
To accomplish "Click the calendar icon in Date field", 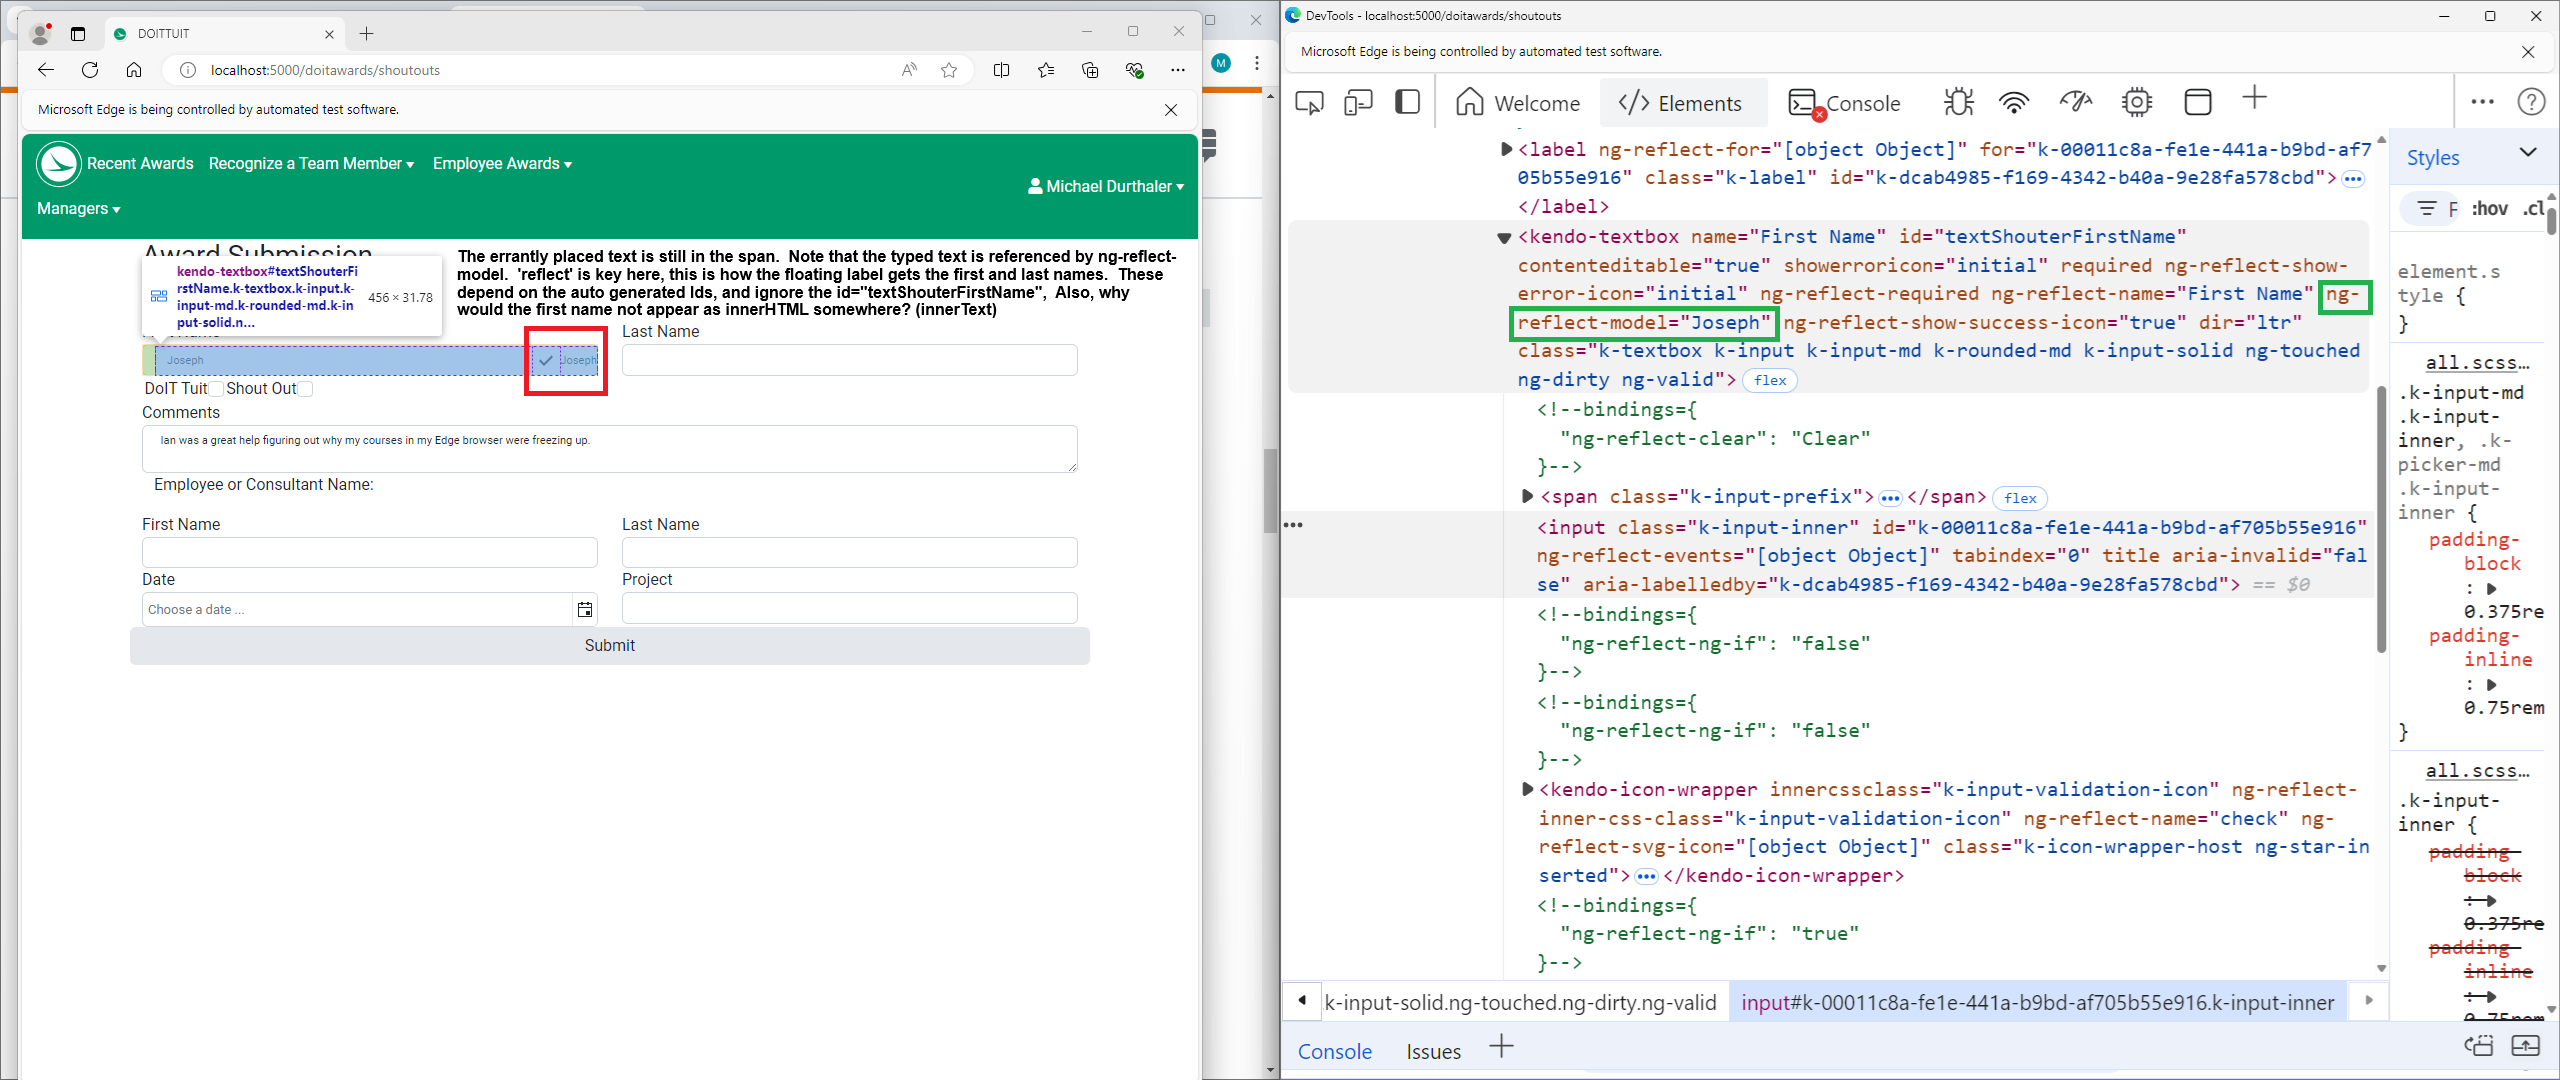I will [x=585, y=609].
